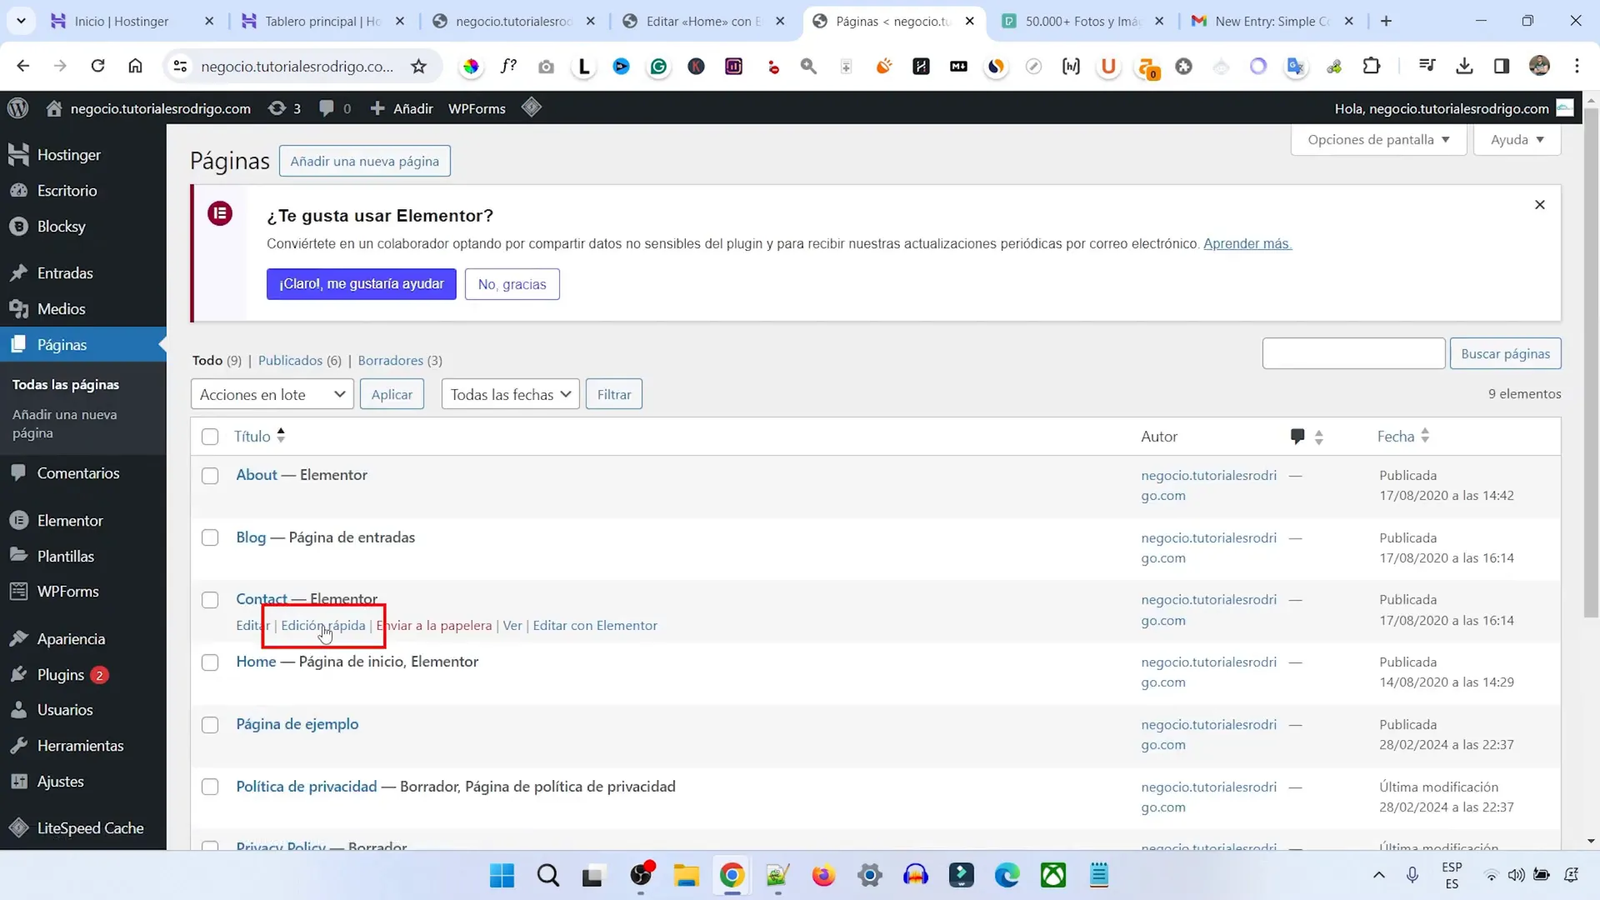Open the Todas las fechas dropdown
1600x900 pixels.
(x=509, y=393)
